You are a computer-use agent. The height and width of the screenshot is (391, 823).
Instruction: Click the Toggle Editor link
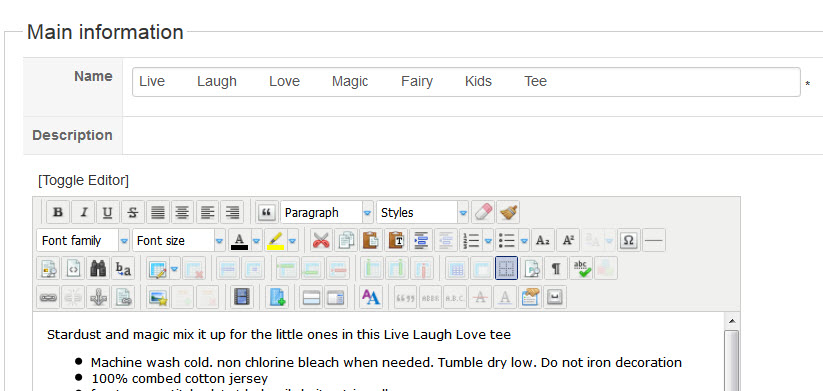83,181
